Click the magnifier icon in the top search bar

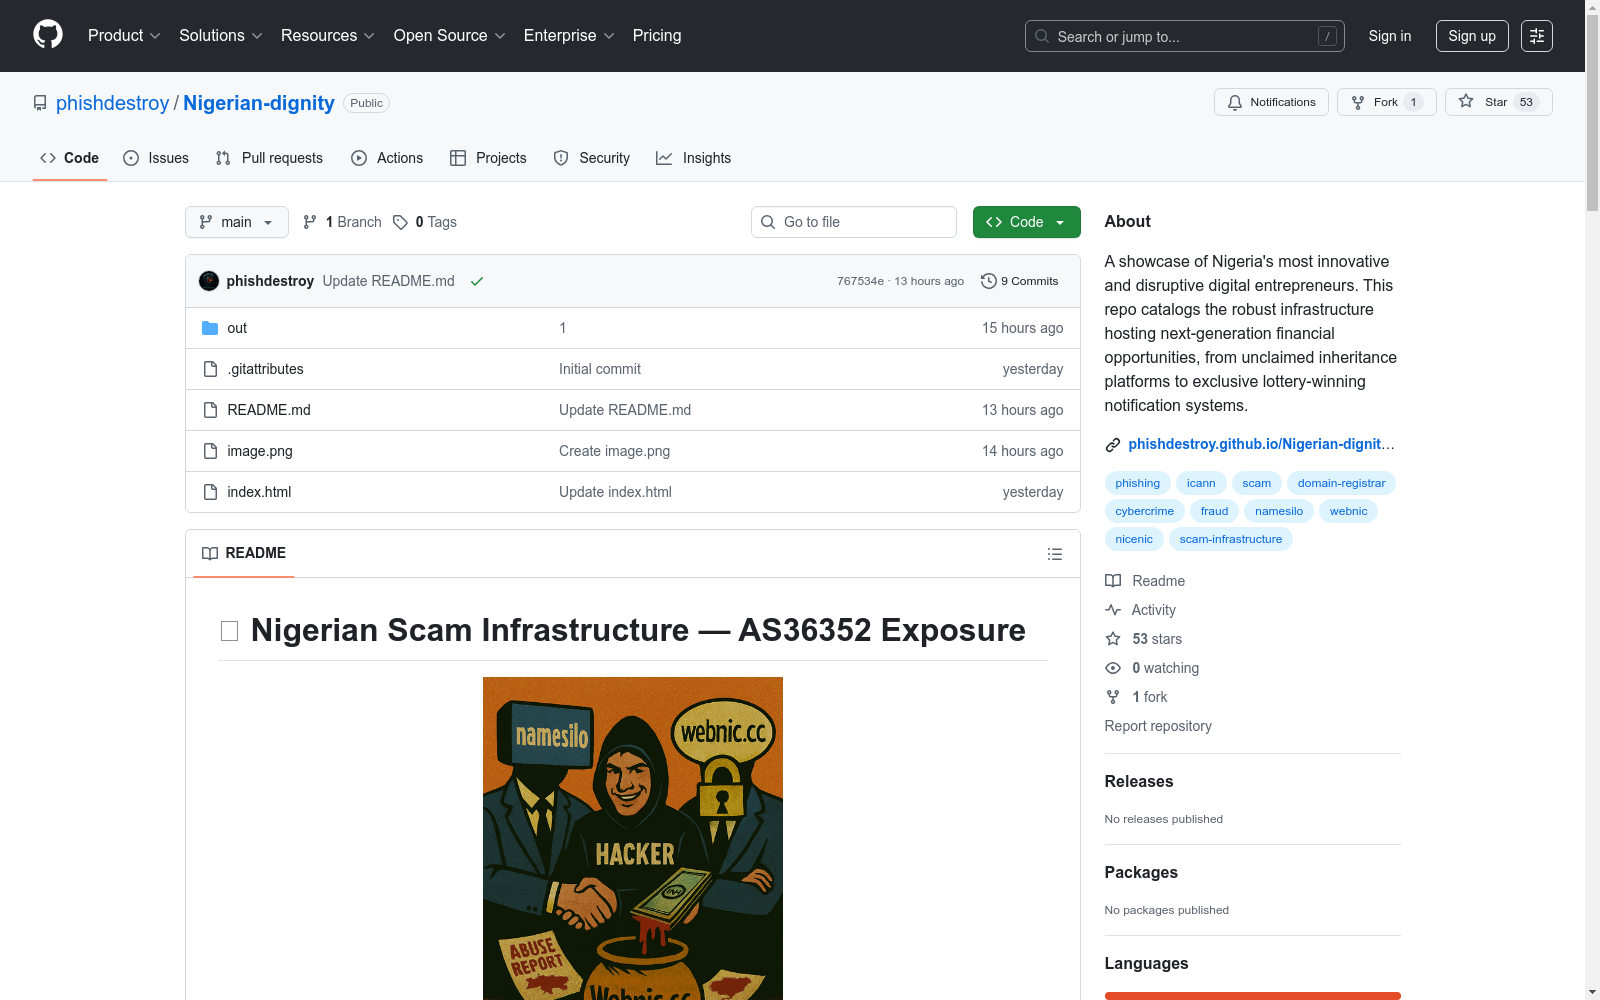pyautogui.click(x=1042, y=36)
